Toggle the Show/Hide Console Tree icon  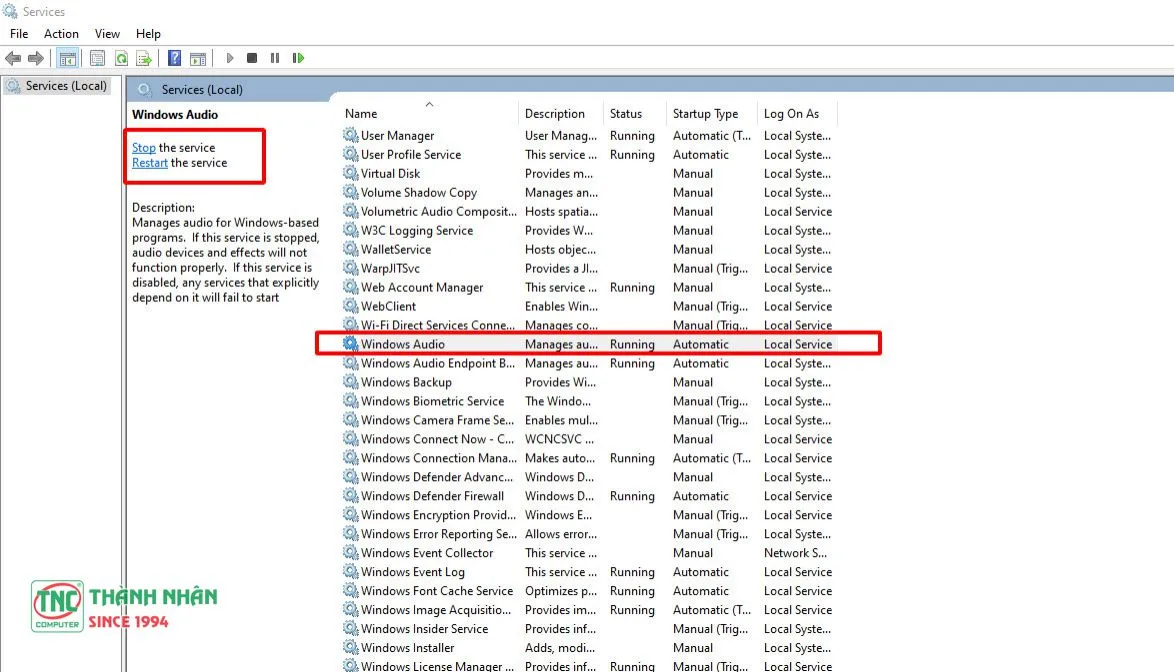(x=67, y=57)
